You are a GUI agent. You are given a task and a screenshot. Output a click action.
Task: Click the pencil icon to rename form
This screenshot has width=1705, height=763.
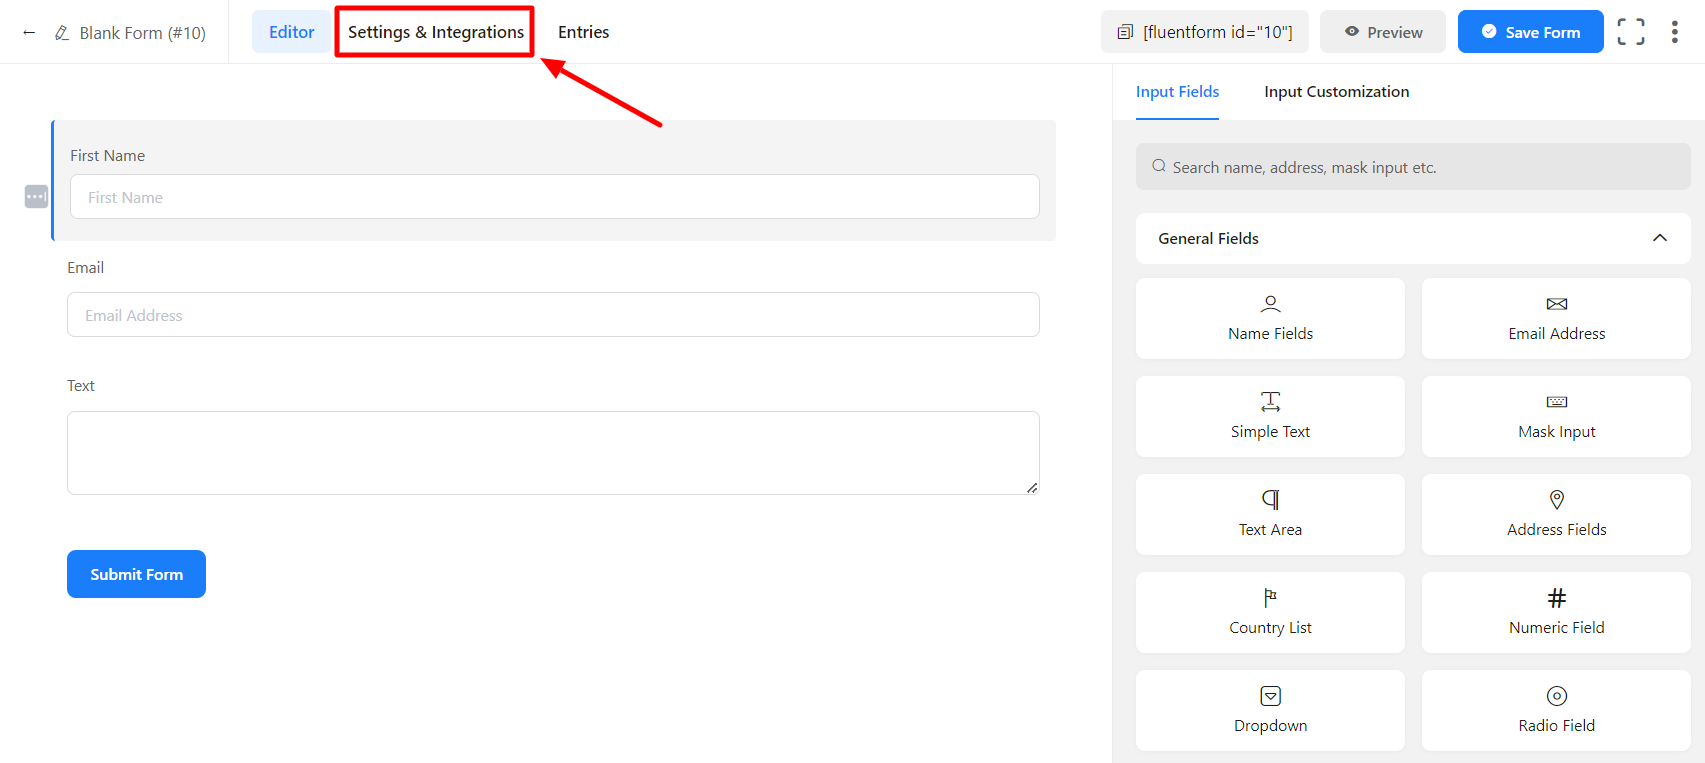click(x=62, y=33)
